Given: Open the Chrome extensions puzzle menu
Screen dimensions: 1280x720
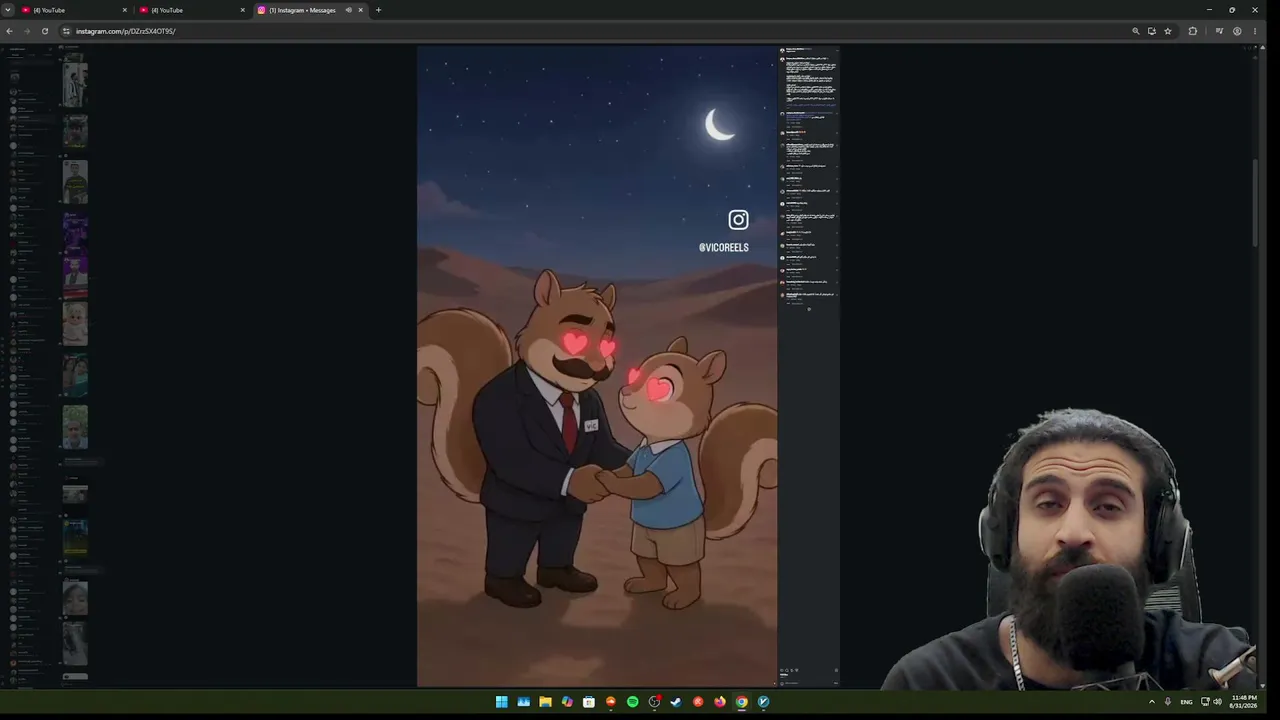Looking at the screenshot, I should click(1193, 31).
